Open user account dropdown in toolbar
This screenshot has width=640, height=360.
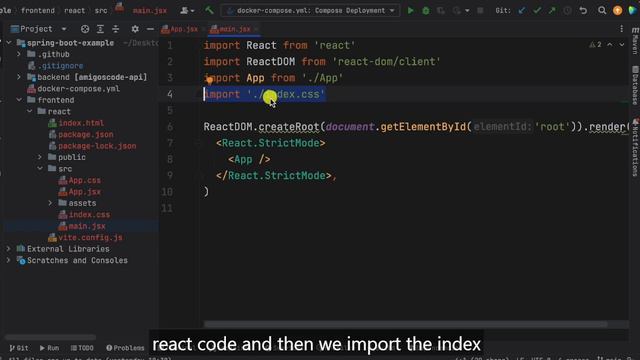187,11
